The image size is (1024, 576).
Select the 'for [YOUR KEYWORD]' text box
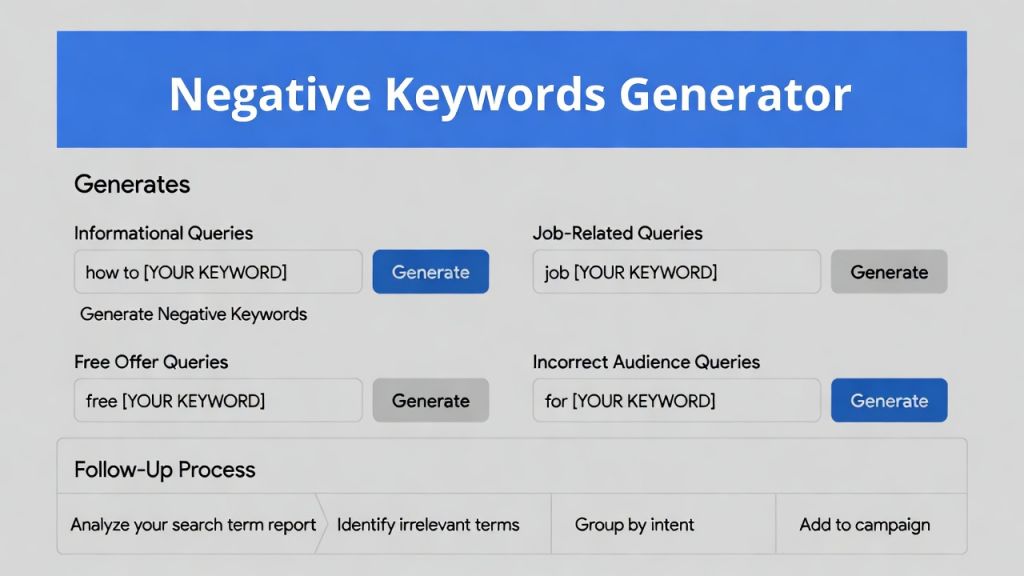(675, 400)
